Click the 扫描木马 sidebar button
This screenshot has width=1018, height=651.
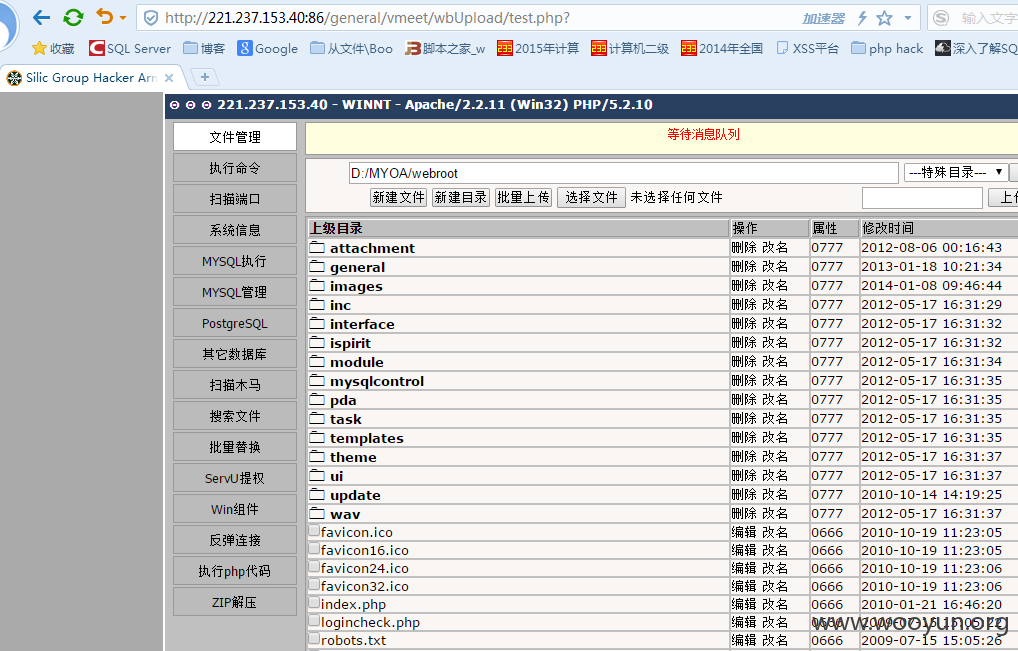(x=235, y=385)
